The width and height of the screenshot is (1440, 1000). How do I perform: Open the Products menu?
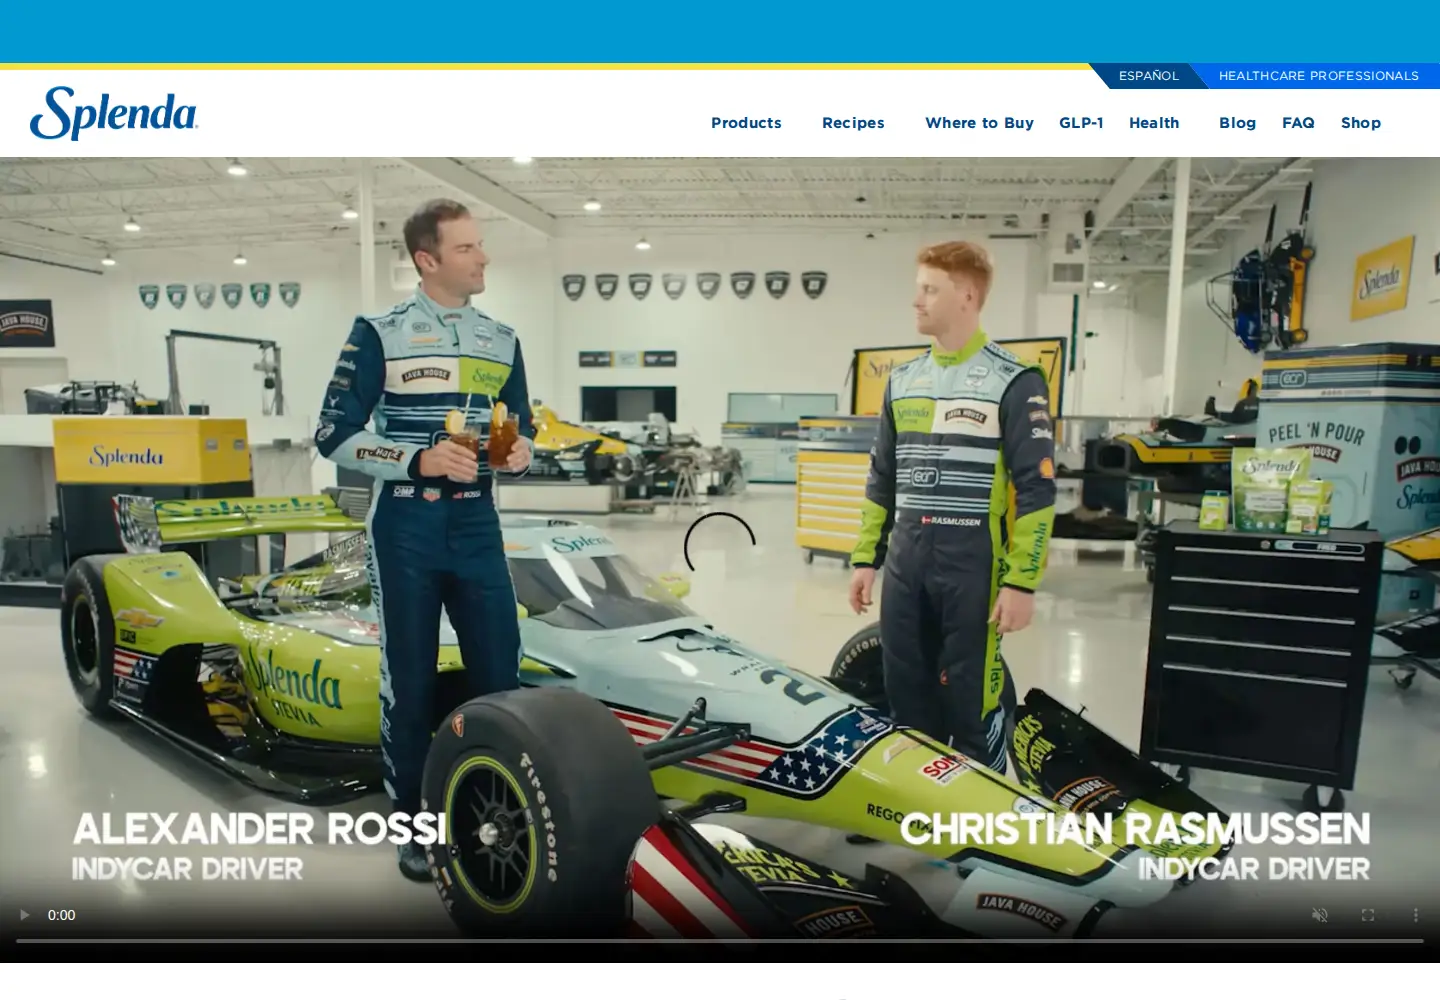(x=746, y=123)
